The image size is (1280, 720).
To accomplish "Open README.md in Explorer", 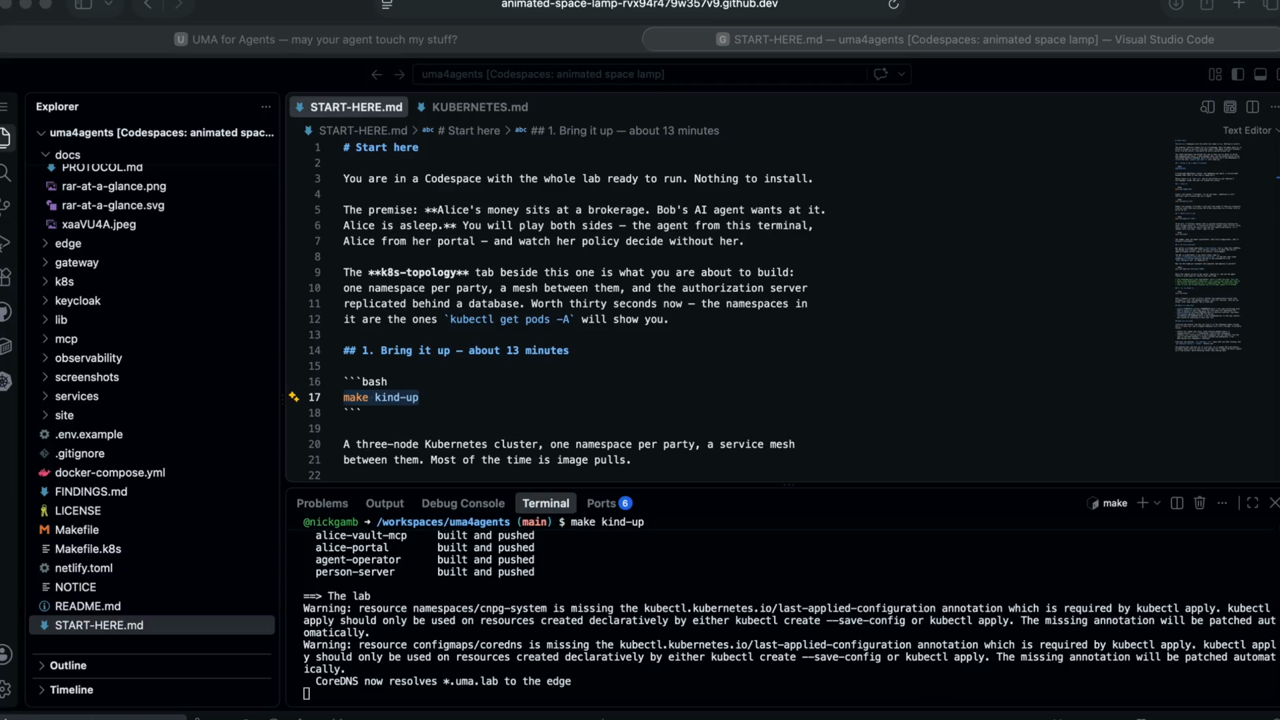I will (88, 606).
